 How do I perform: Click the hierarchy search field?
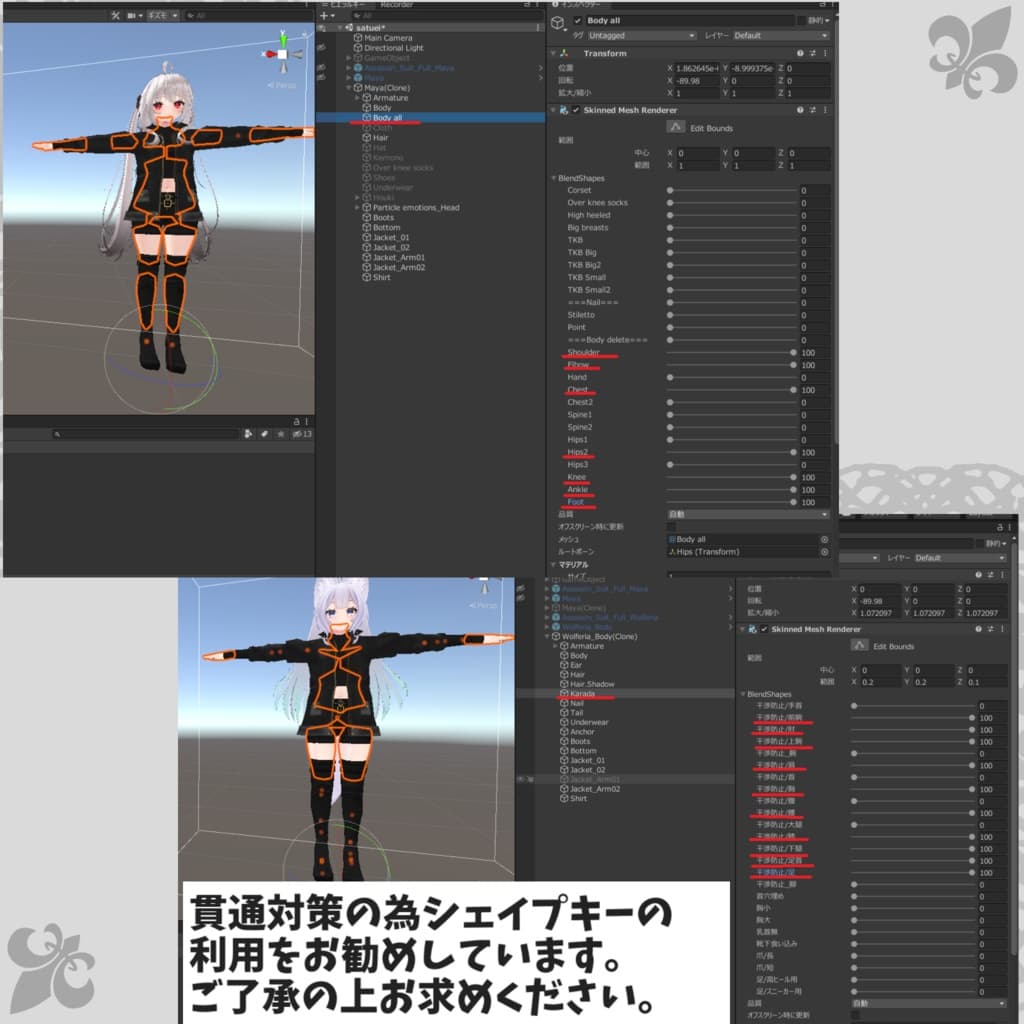(446, 15)
